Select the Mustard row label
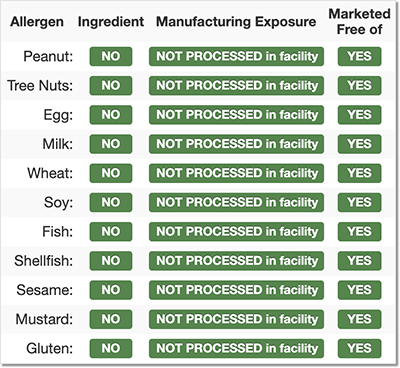 pos(44,319)
